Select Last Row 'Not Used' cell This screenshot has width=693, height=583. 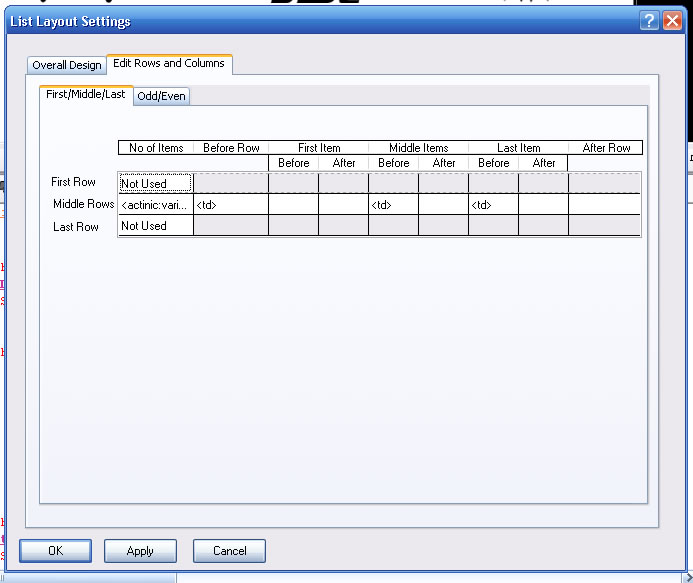pos(155,226)
